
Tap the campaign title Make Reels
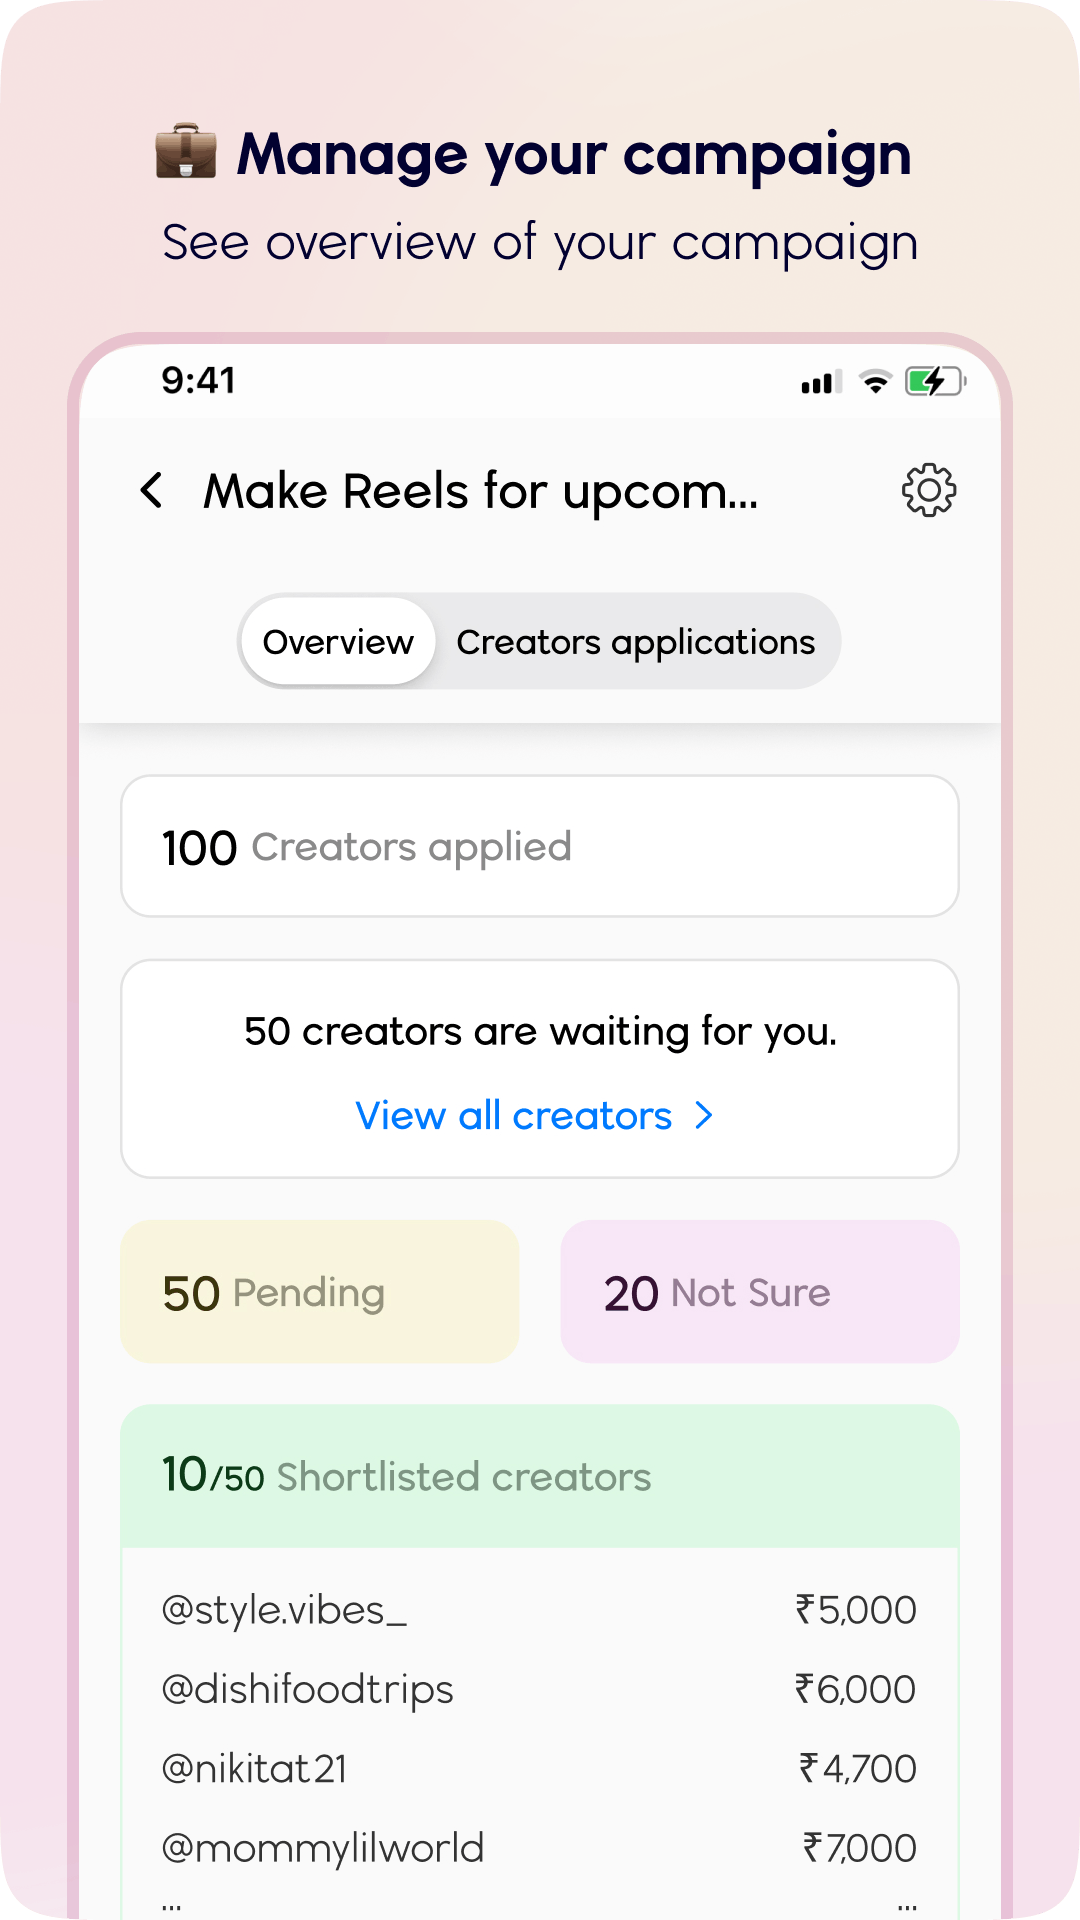click(x=481, y=492)
